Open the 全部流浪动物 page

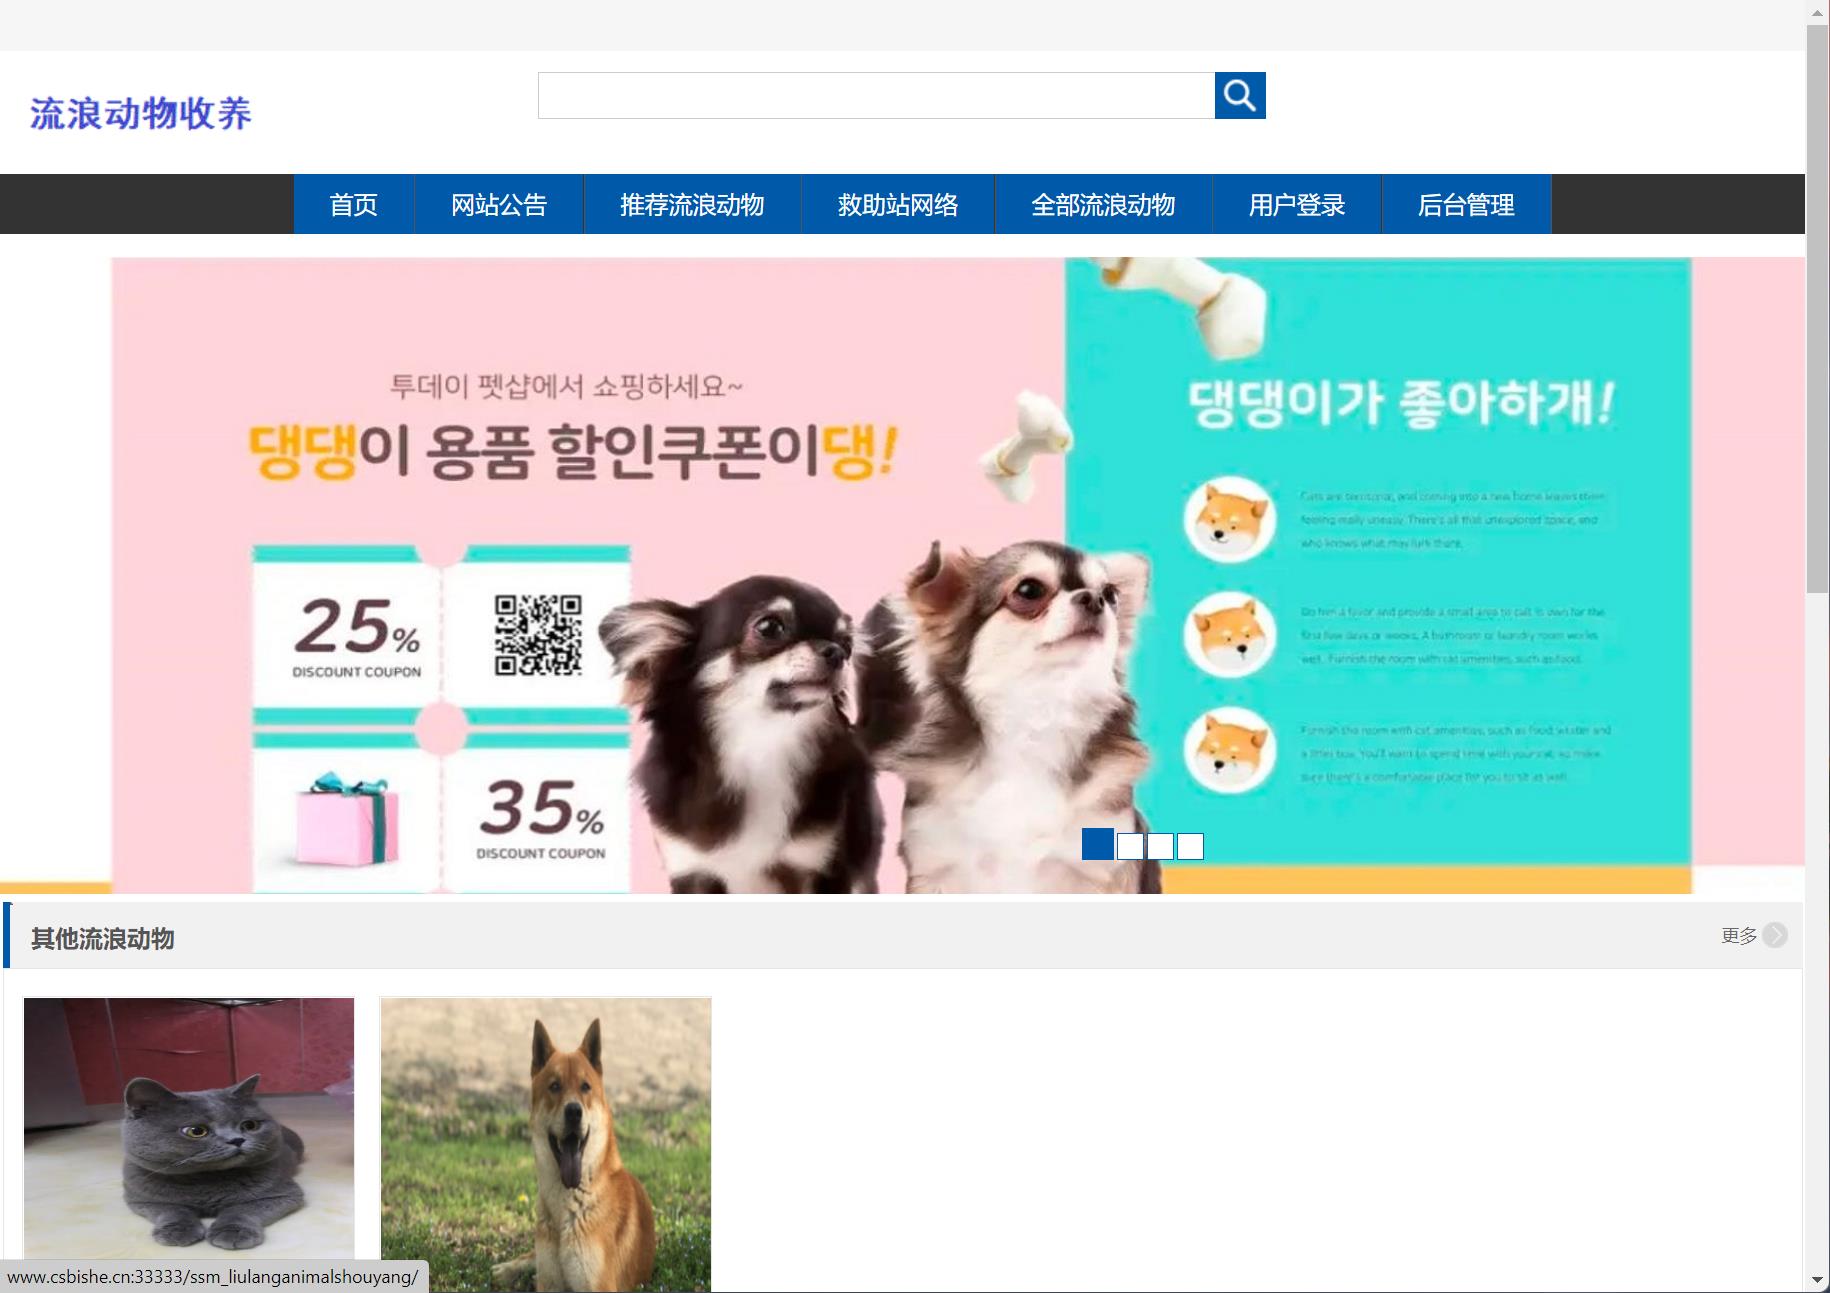point(1101,204)
